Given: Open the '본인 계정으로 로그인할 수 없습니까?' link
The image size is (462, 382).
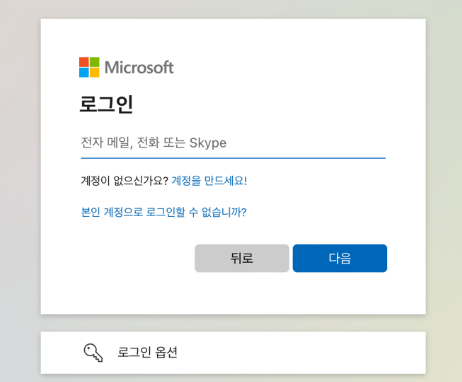Looking at the screenshot, I should 164,212.
